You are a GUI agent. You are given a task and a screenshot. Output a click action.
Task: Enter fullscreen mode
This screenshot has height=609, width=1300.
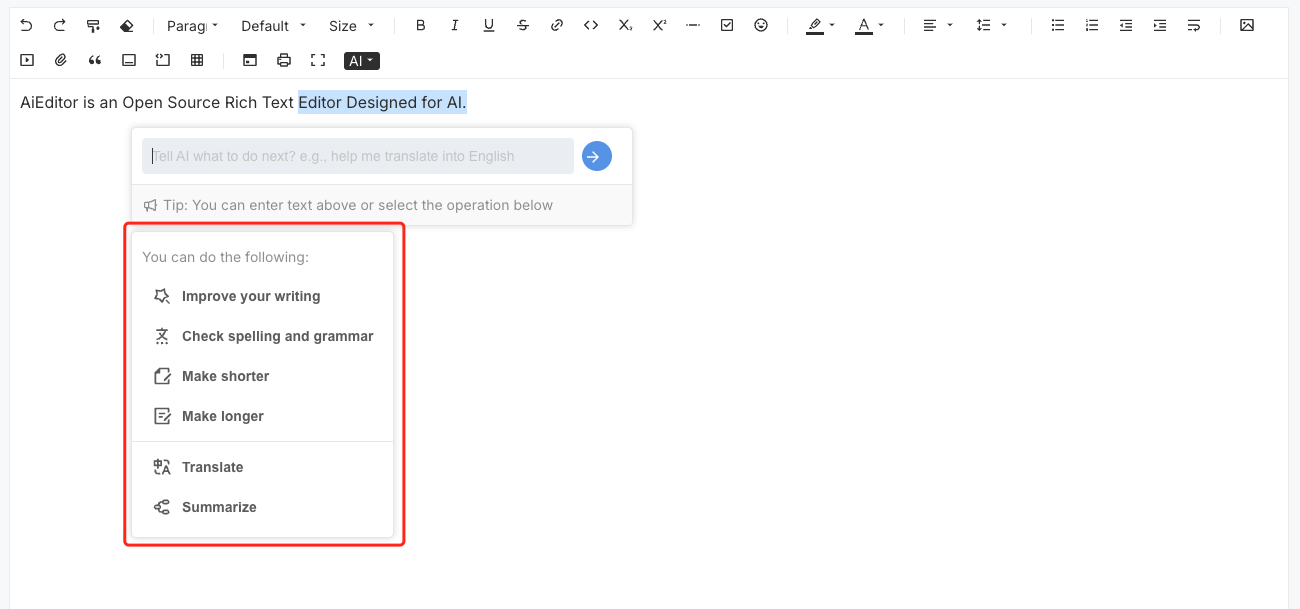coord(318,60)
